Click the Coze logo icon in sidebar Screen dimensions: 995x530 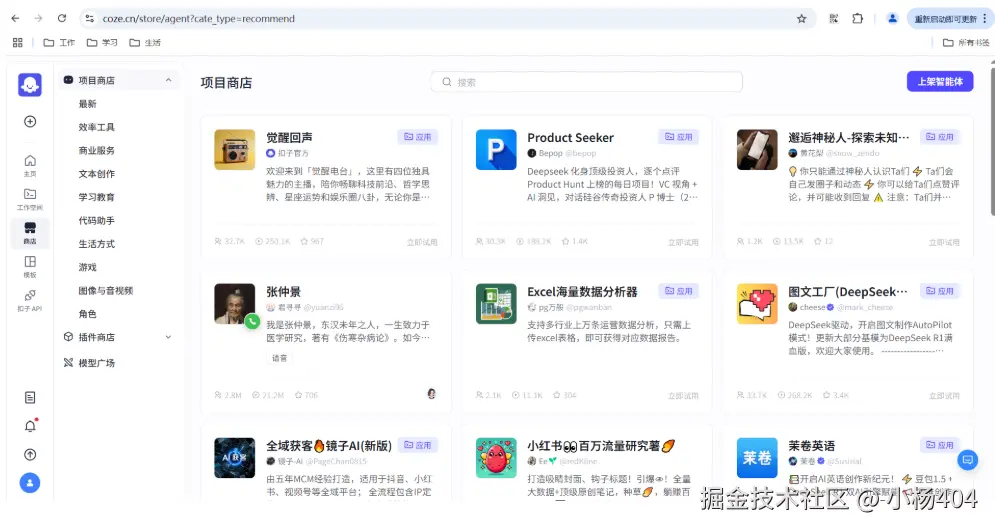tap(30, 85)
